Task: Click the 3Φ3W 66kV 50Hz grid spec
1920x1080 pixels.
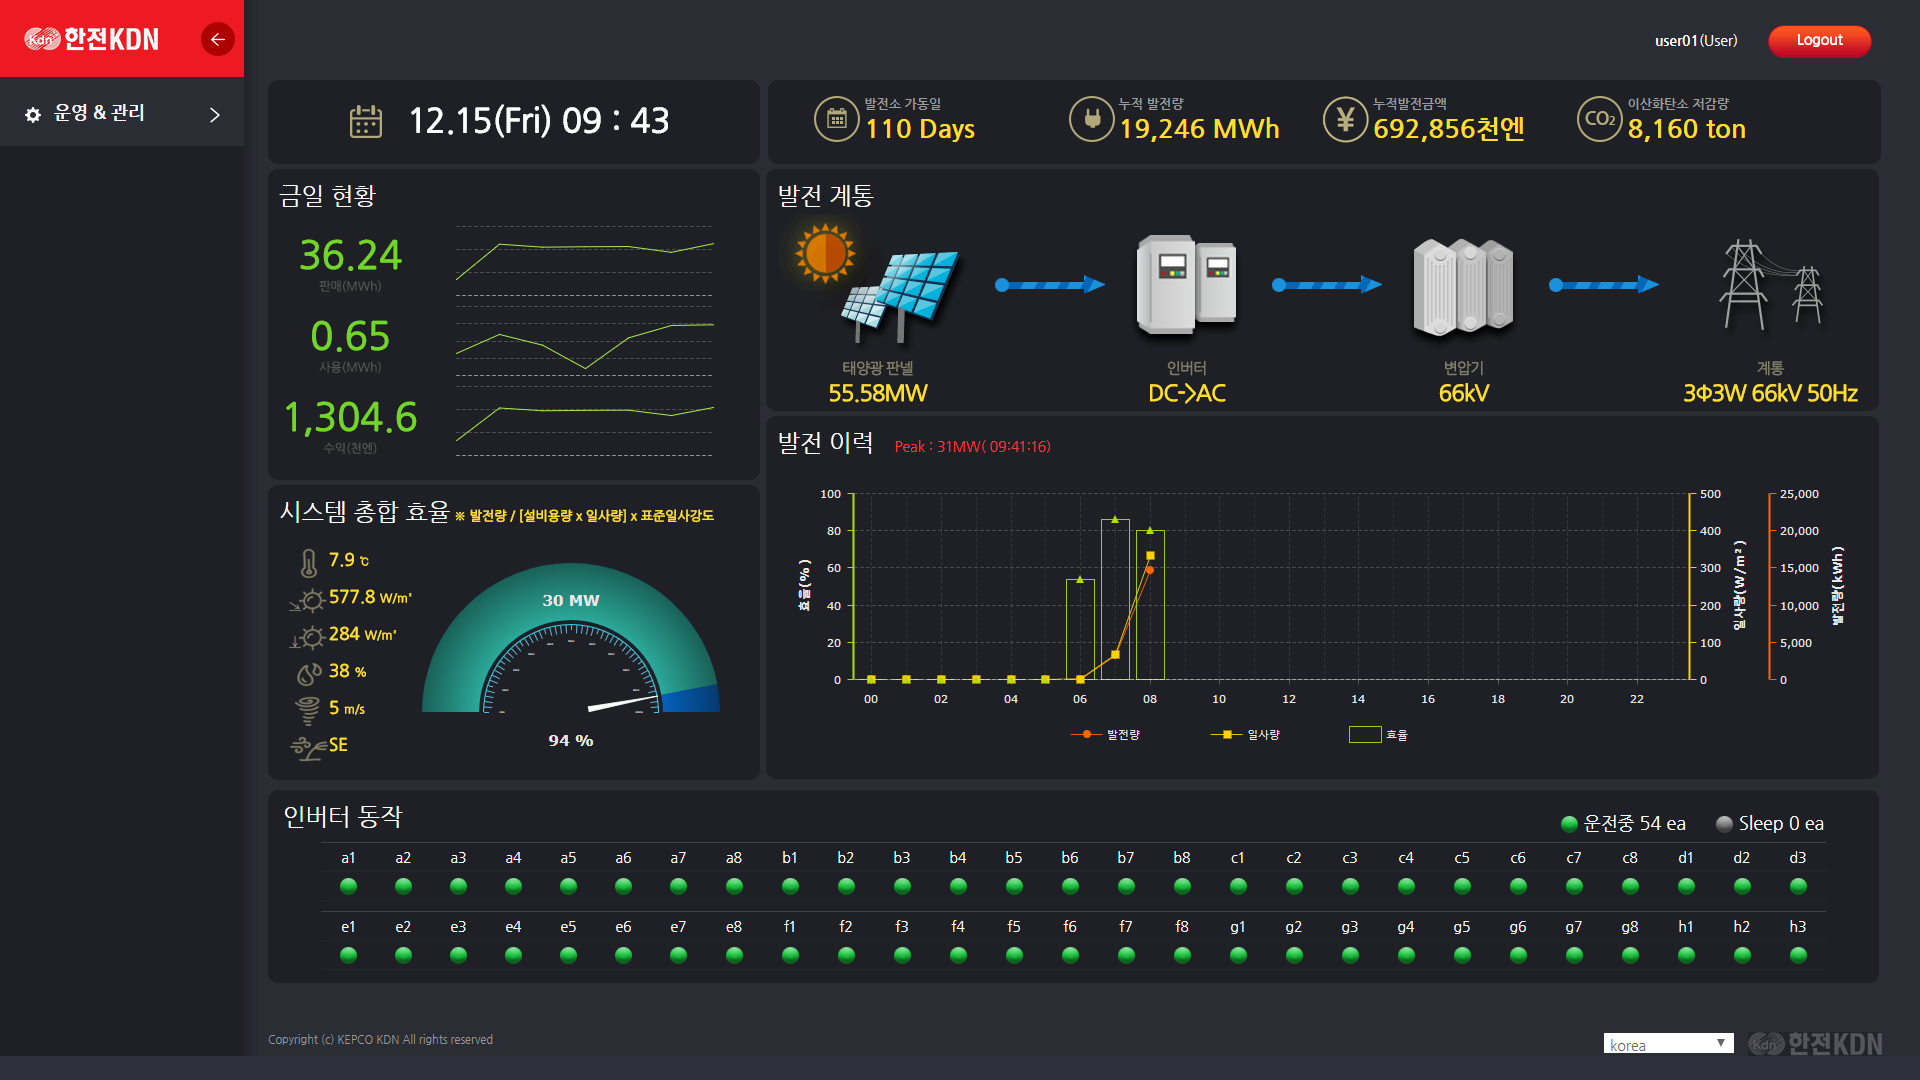Action: tap(1770, 394)
